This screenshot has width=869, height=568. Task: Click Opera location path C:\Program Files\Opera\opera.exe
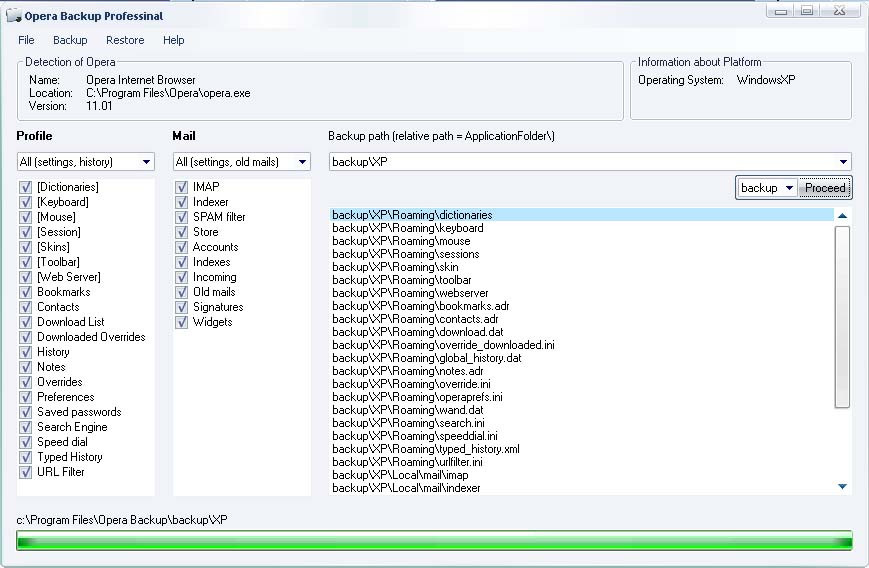click(x=168, y=93)
